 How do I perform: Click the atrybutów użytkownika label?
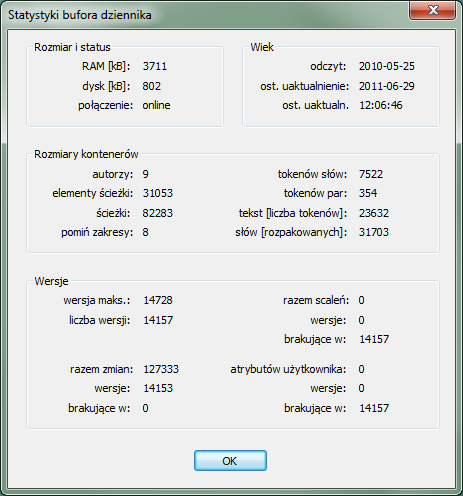coord(288,369)
